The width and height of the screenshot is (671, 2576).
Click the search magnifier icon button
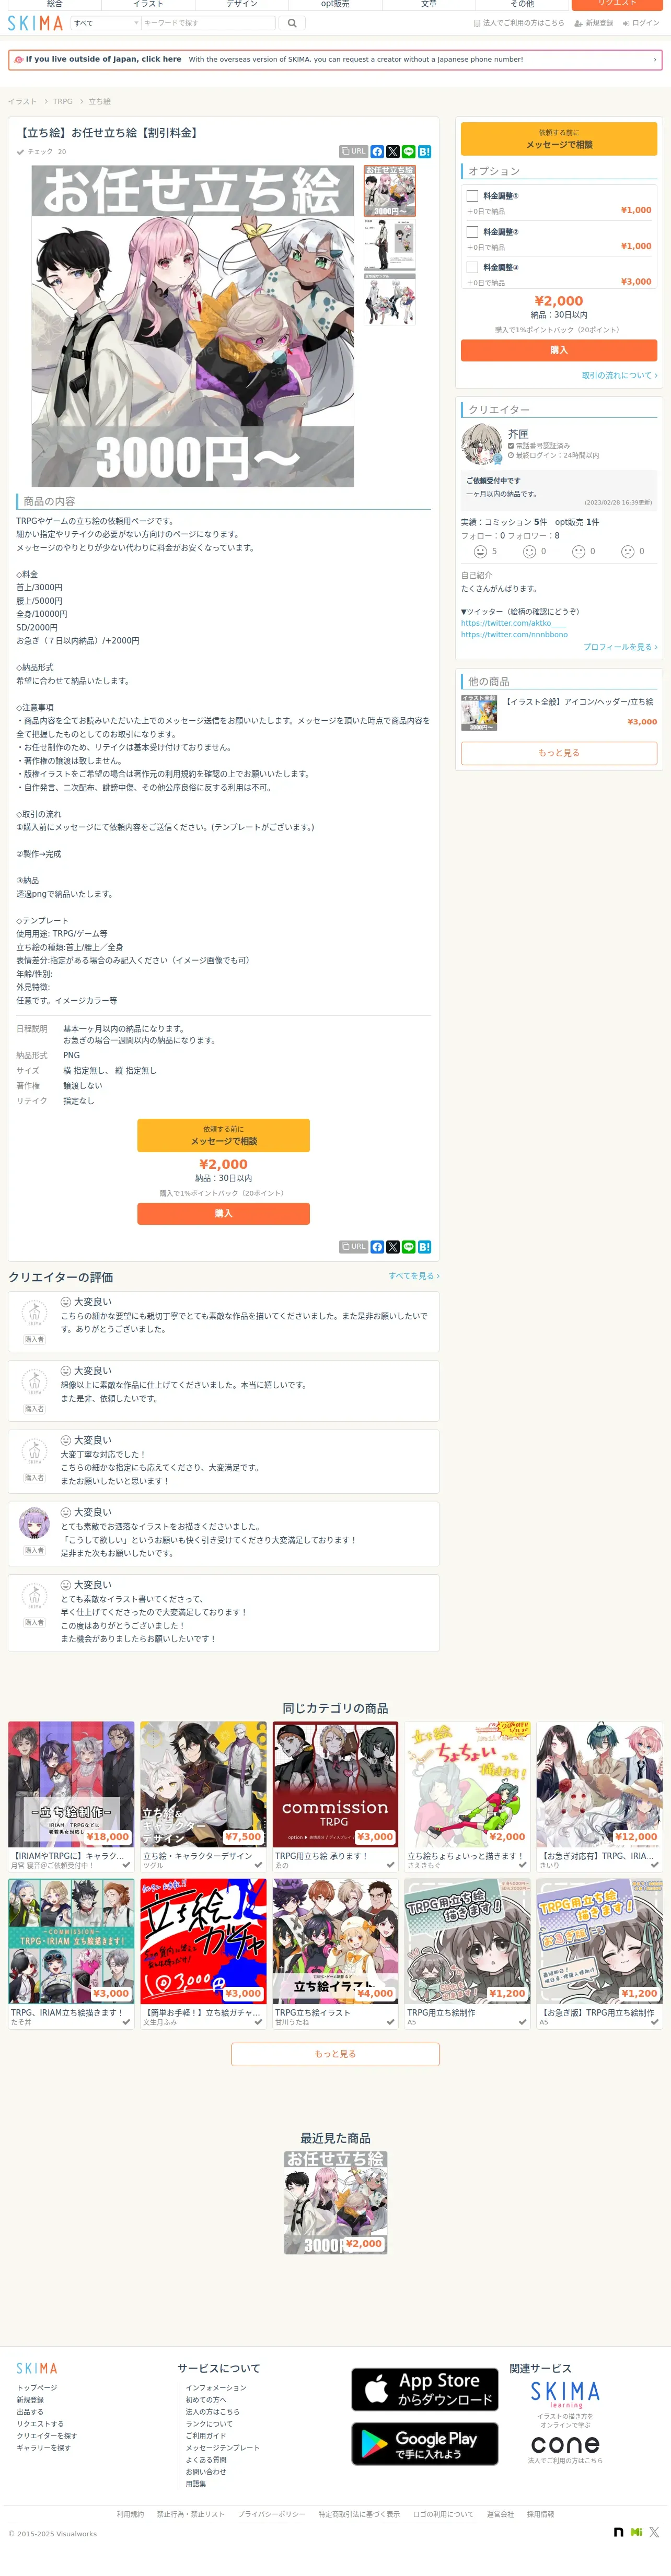point(292,23)
